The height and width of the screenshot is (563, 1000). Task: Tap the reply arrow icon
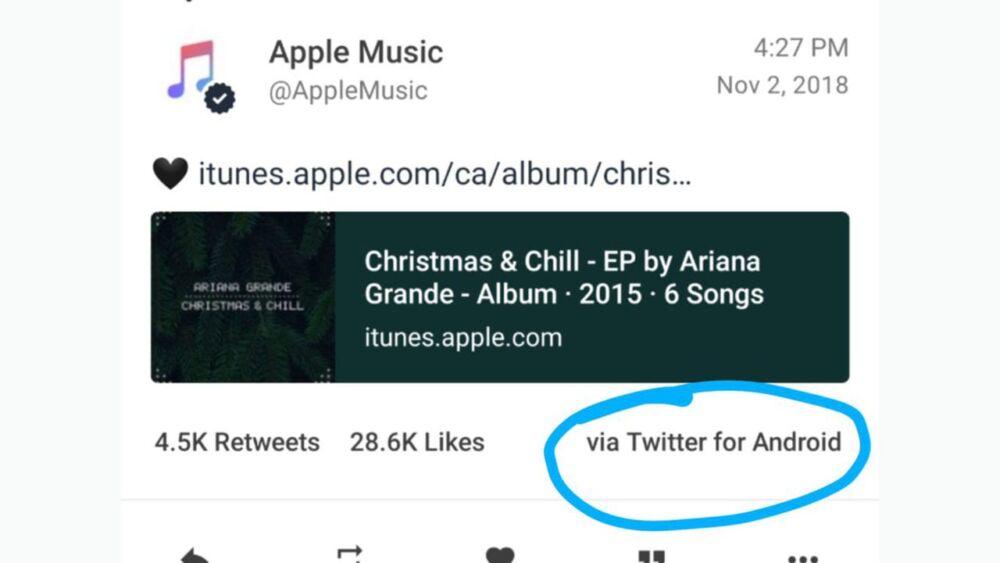pos(193,555)
